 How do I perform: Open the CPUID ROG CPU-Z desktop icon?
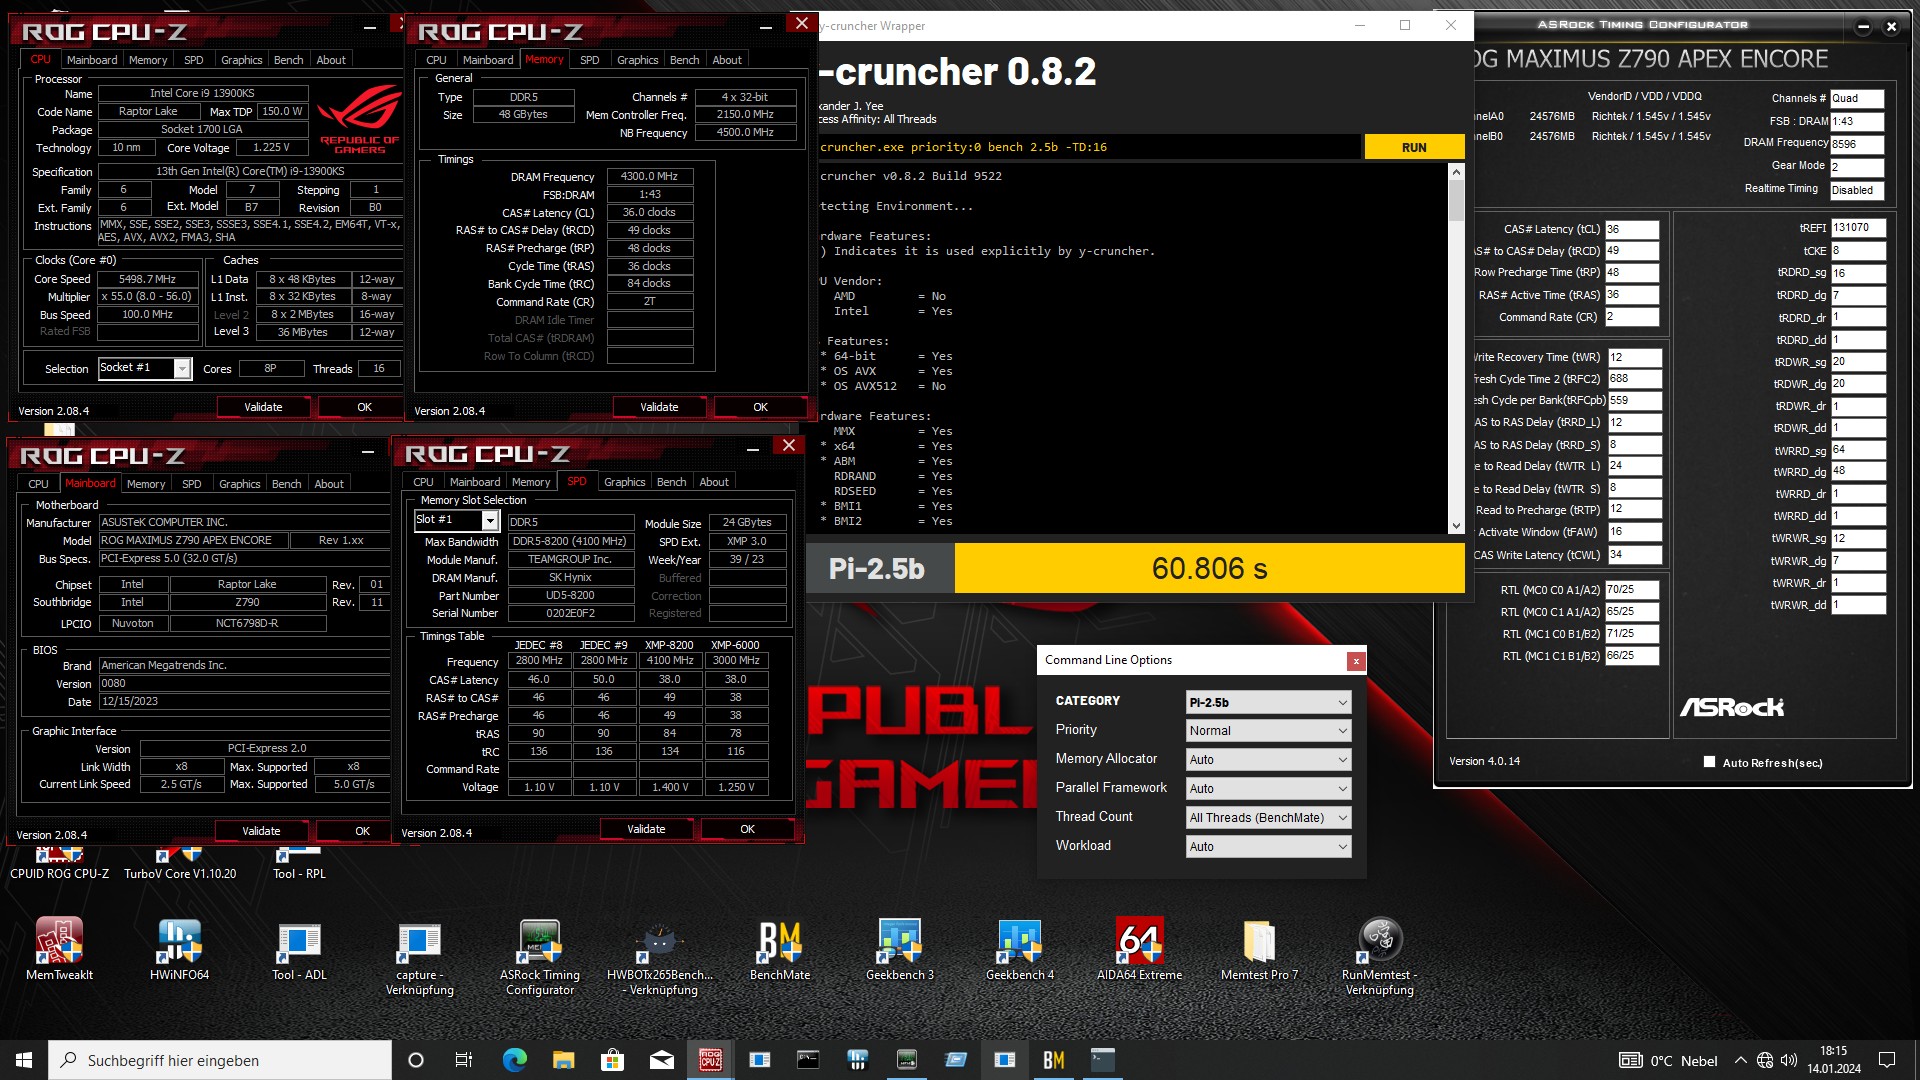(59, 864)
